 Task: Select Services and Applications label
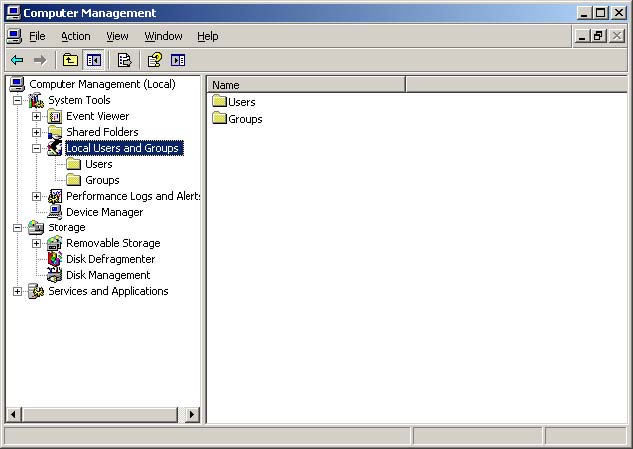click(108, 291)
